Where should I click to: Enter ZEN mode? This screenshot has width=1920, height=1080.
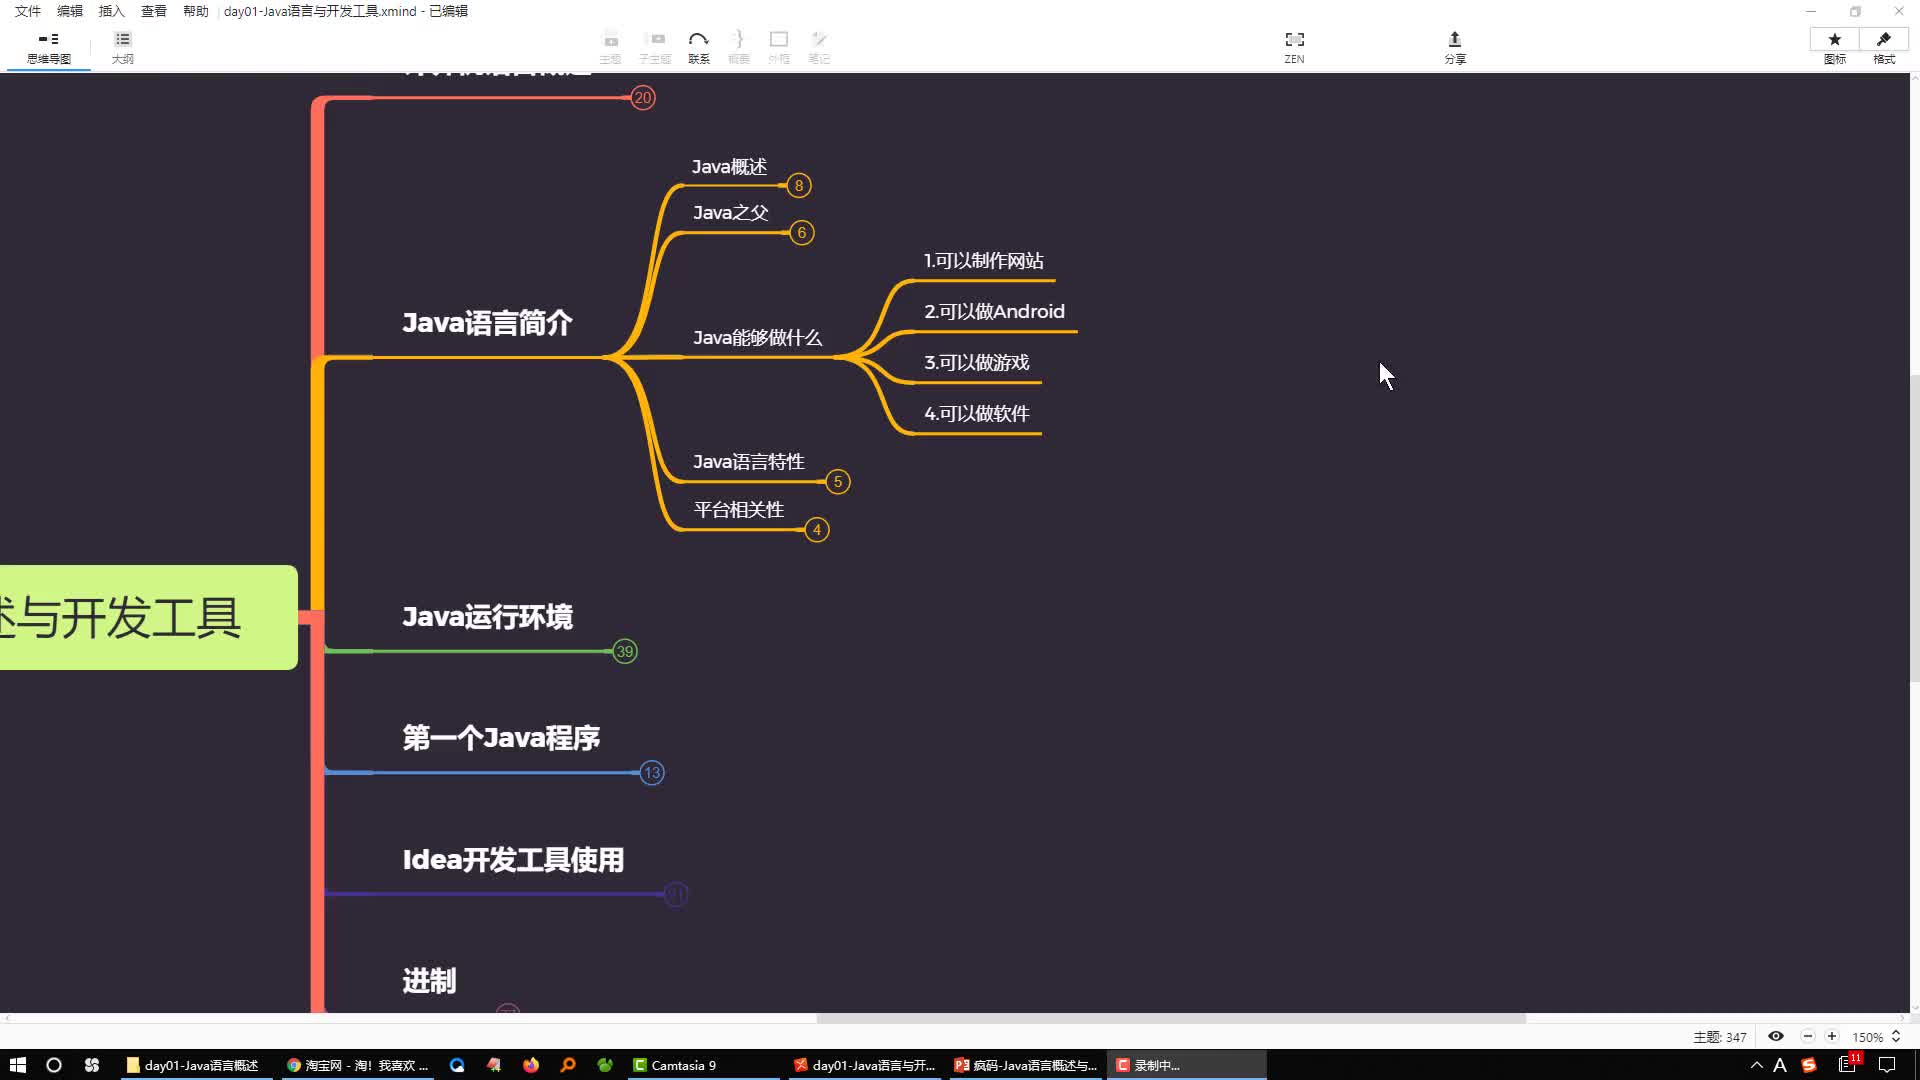tap(1294, 47)
